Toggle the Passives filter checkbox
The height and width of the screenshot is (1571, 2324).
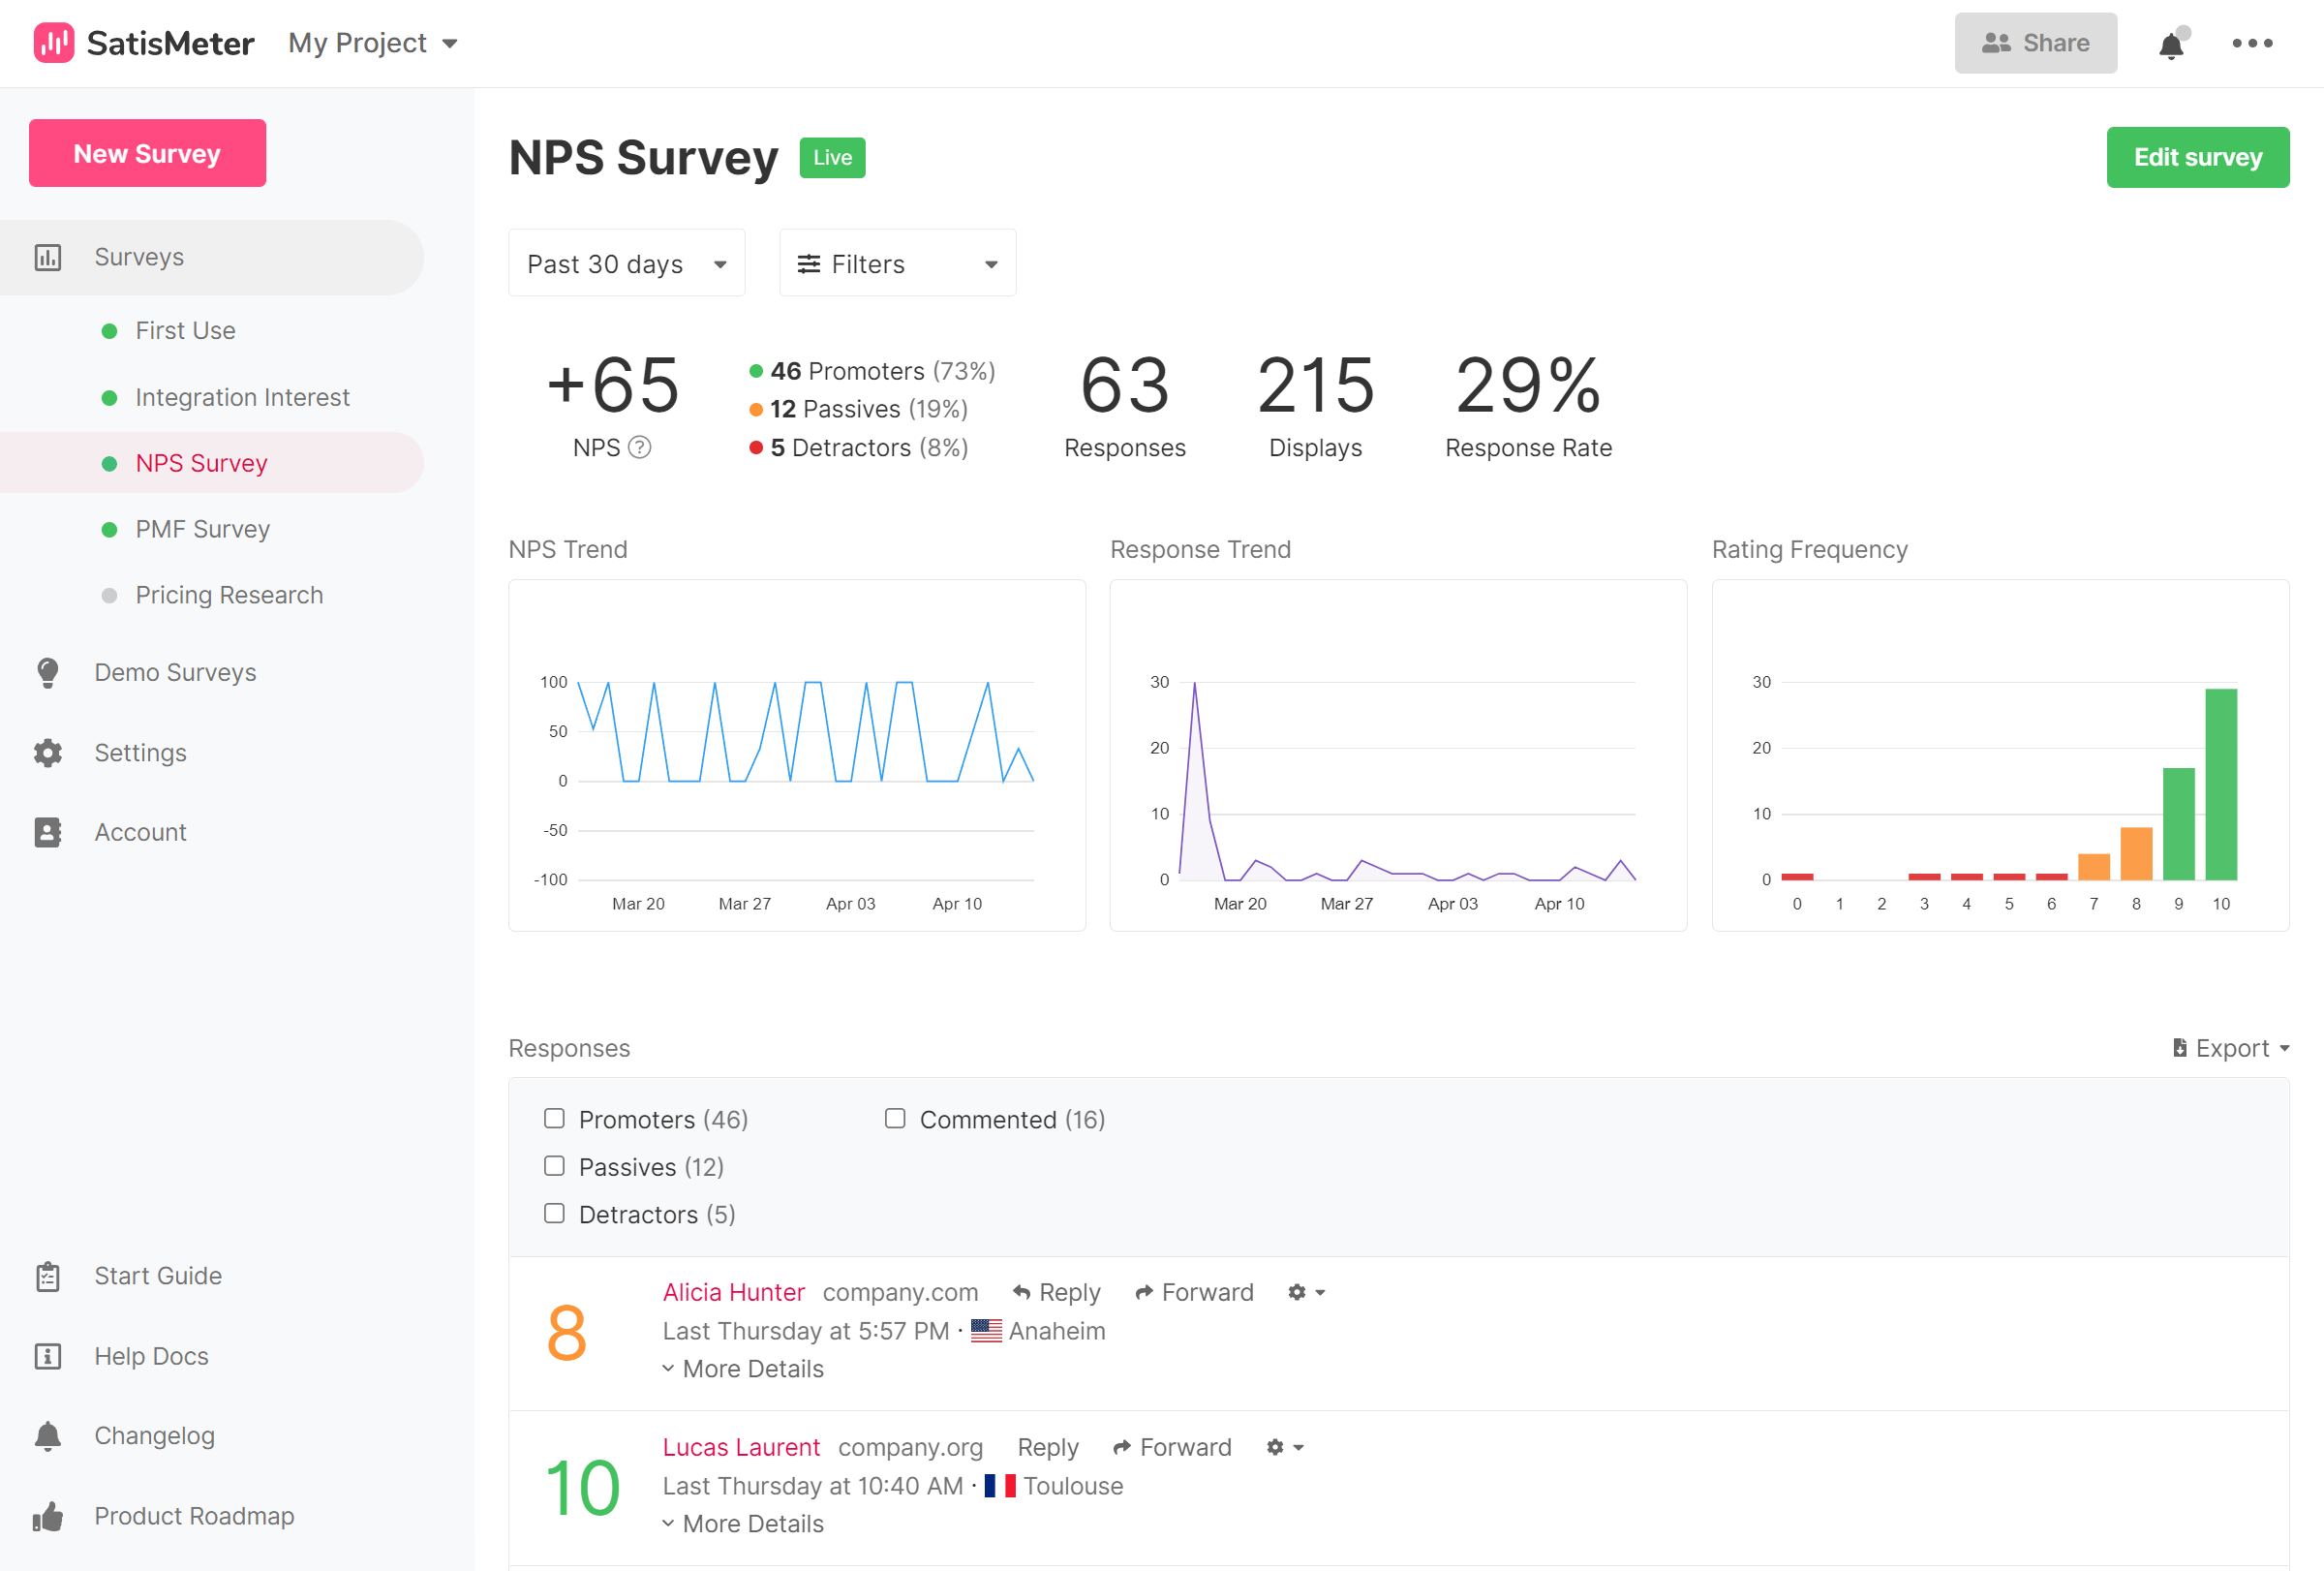point(554,1164)
